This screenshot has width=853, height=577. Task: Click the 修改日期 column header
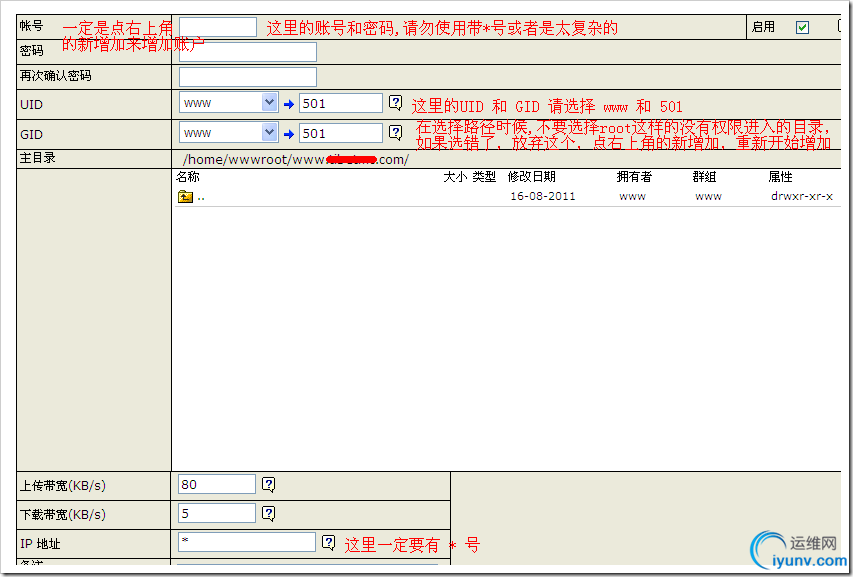531,177
